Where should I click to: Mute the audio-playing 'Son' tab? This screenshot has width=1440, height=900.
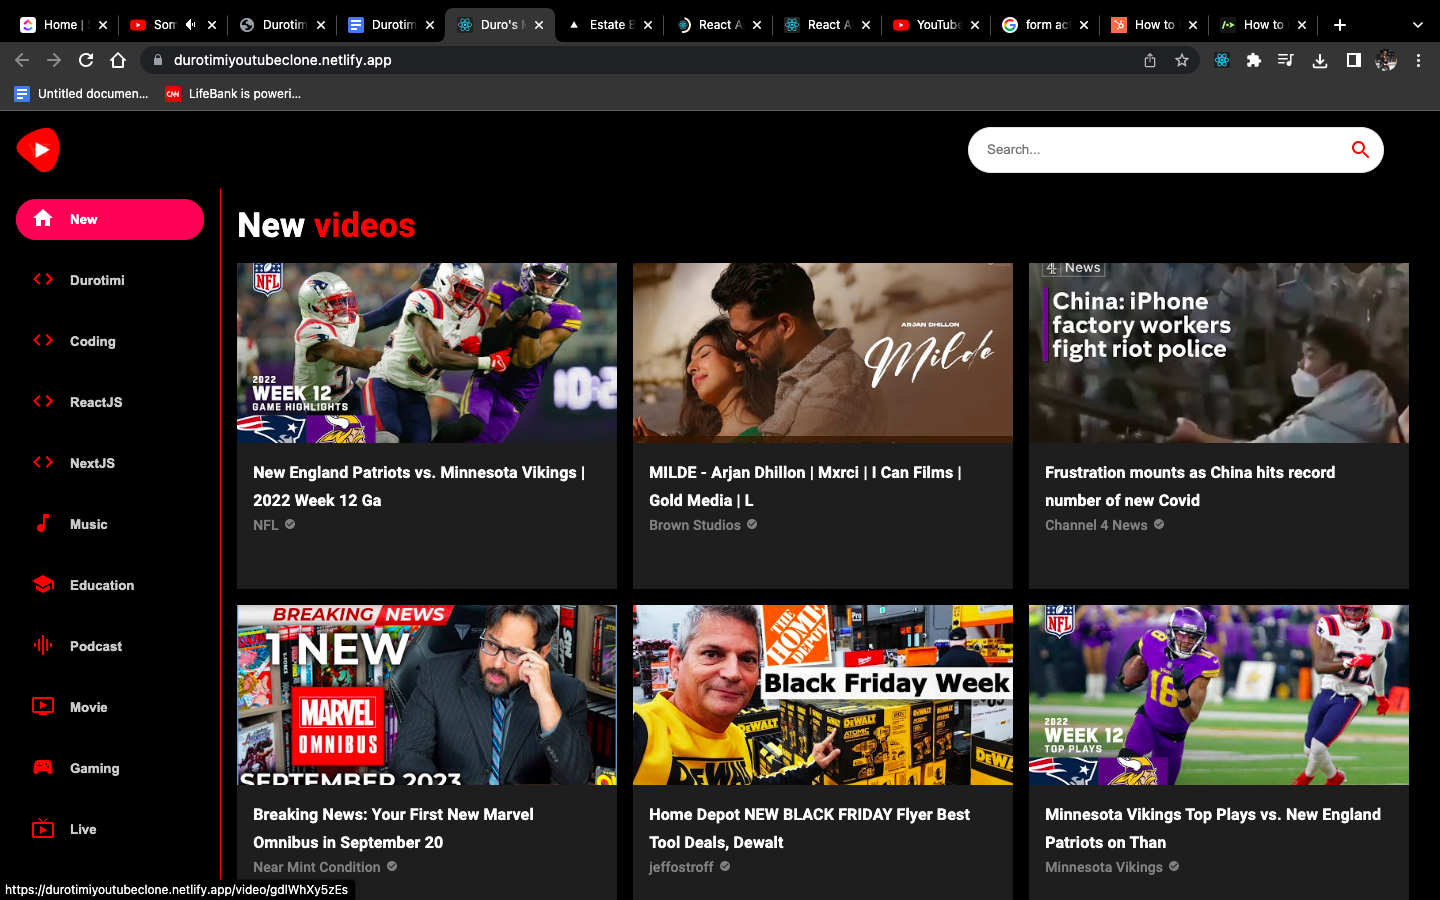[190, 25]
